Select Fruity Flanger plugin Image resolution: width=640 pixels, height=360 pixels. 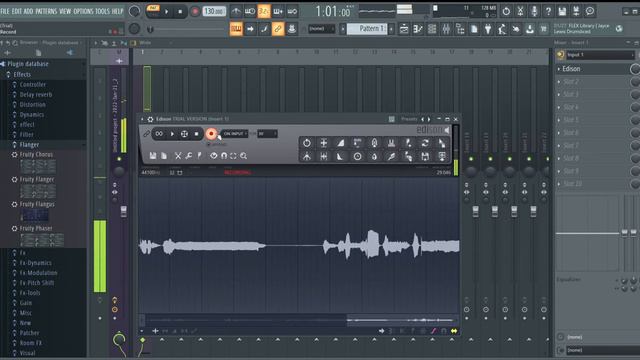37,179
